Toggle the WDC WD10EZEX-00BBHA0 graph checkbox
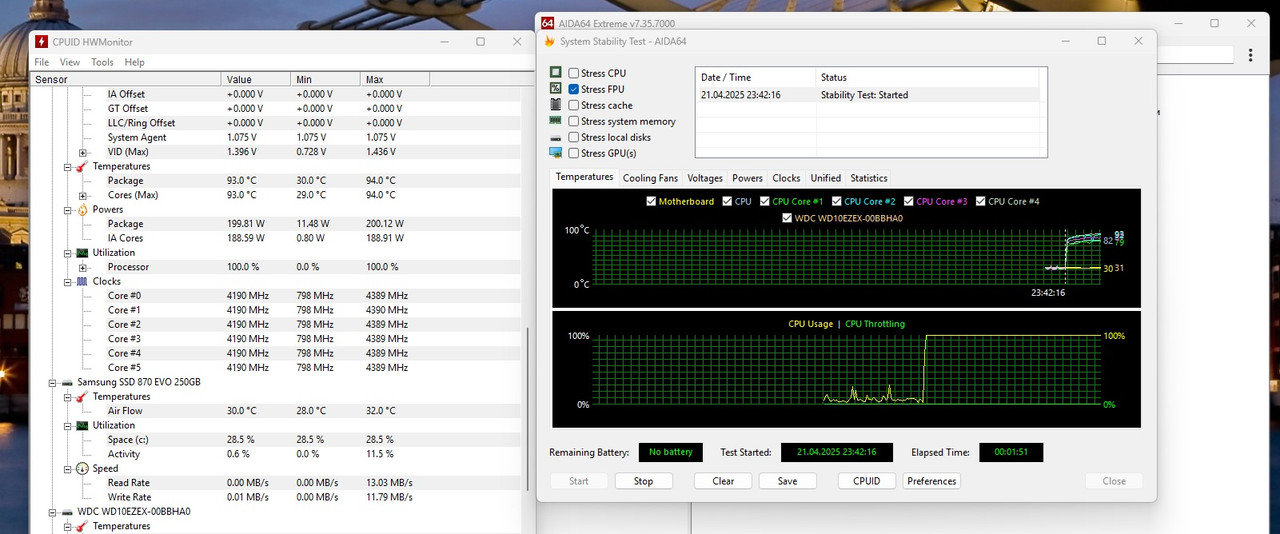The image size is (1280, 534). pyautogui.click(x=787, y=217)
